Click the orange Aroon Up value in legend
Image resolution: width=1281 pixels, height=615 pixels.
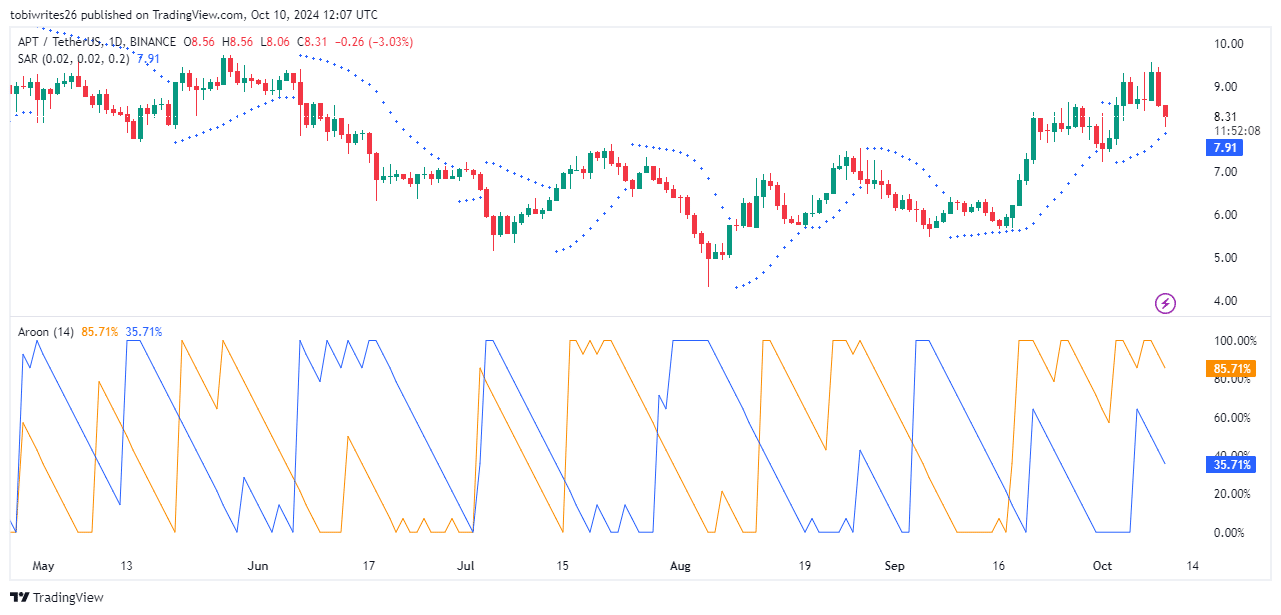99,332
